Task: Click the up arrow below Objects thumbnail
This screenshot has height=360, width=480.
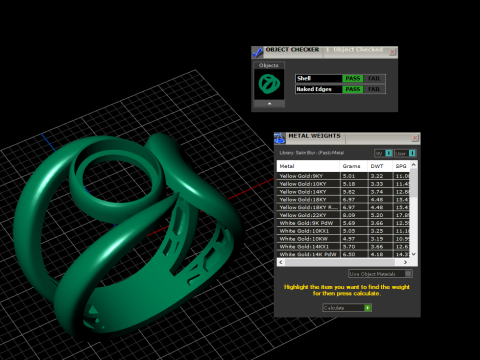Action: (x=269, y=104)
